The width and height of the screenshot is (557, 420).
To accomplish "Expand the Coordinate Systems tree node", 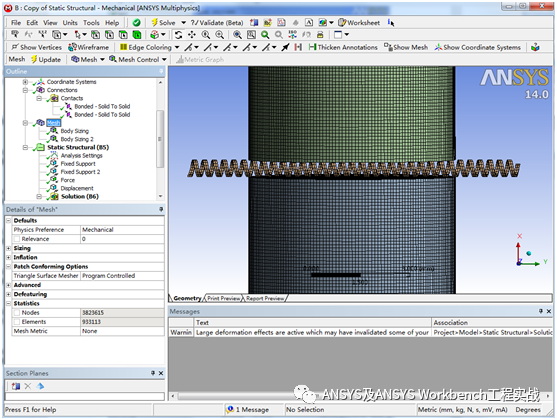I will point(25,82).
